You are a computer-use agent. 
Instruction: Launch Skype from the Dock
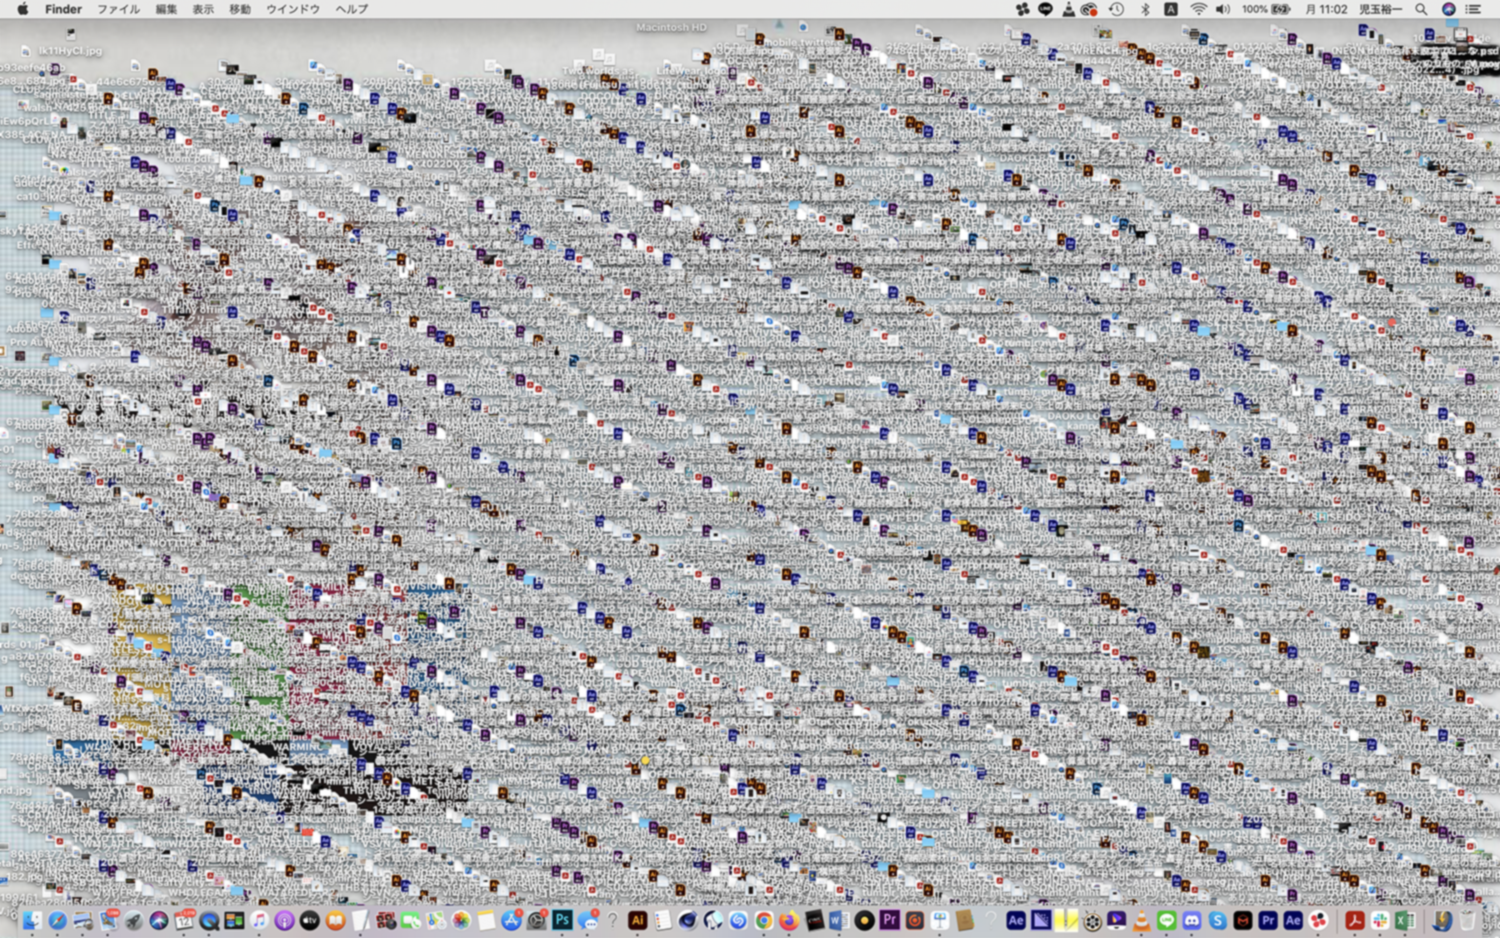point(1218,920)
